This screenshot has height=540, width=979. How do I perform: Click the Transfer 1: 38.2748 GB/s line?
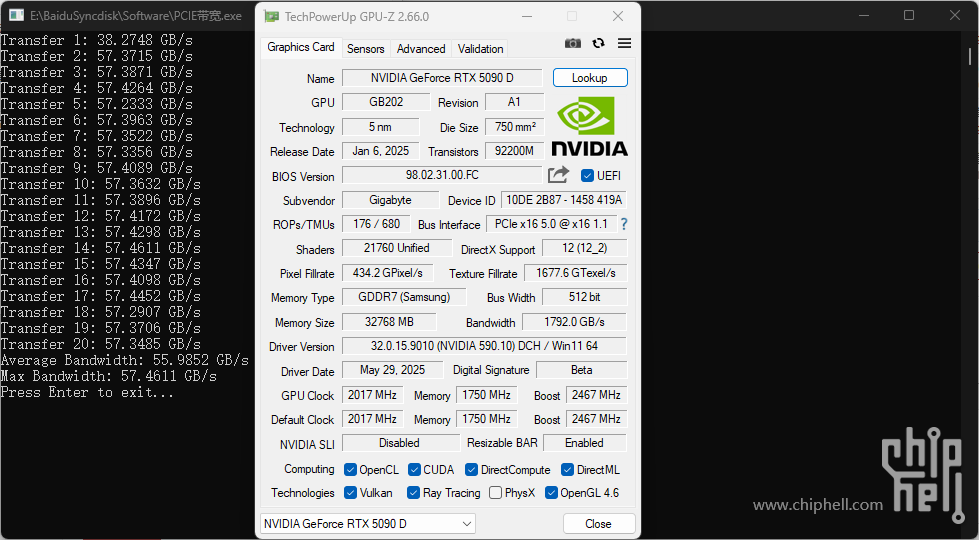point(97,40)
